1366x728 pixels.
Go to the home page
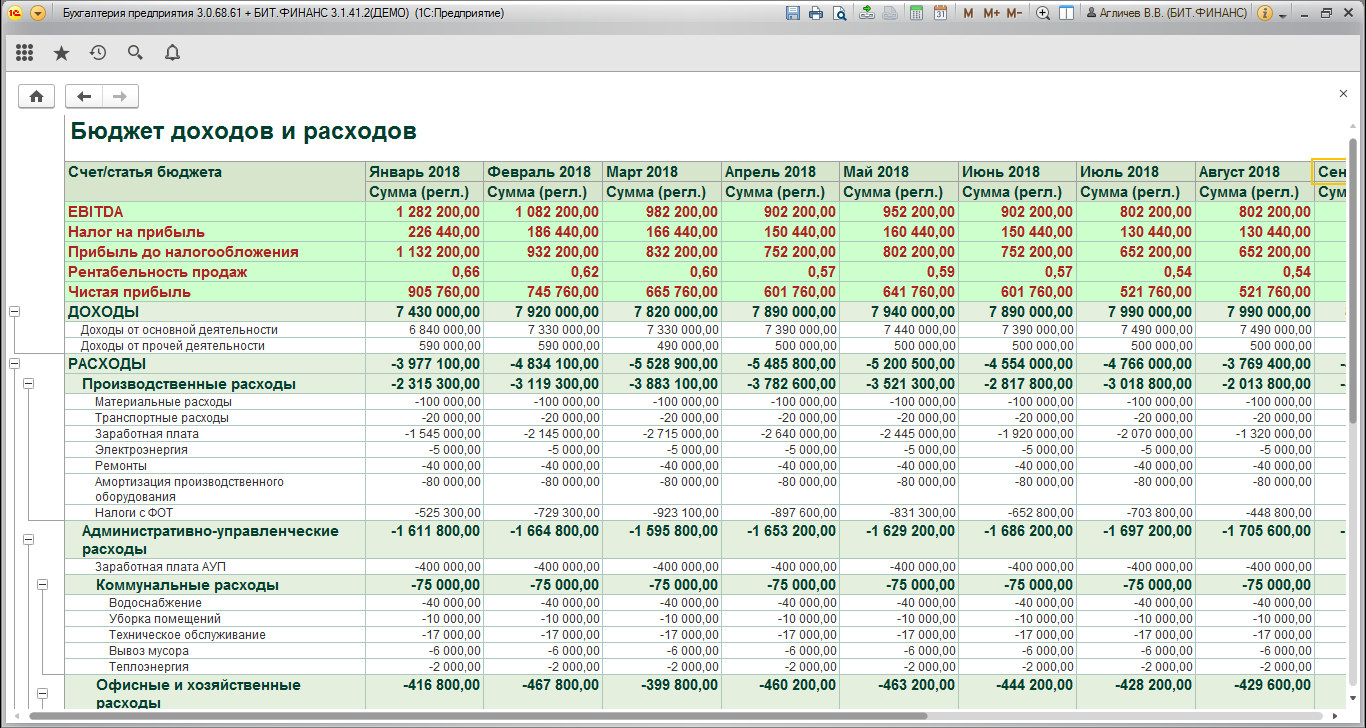pyautogui.click(x=37, y=96)
